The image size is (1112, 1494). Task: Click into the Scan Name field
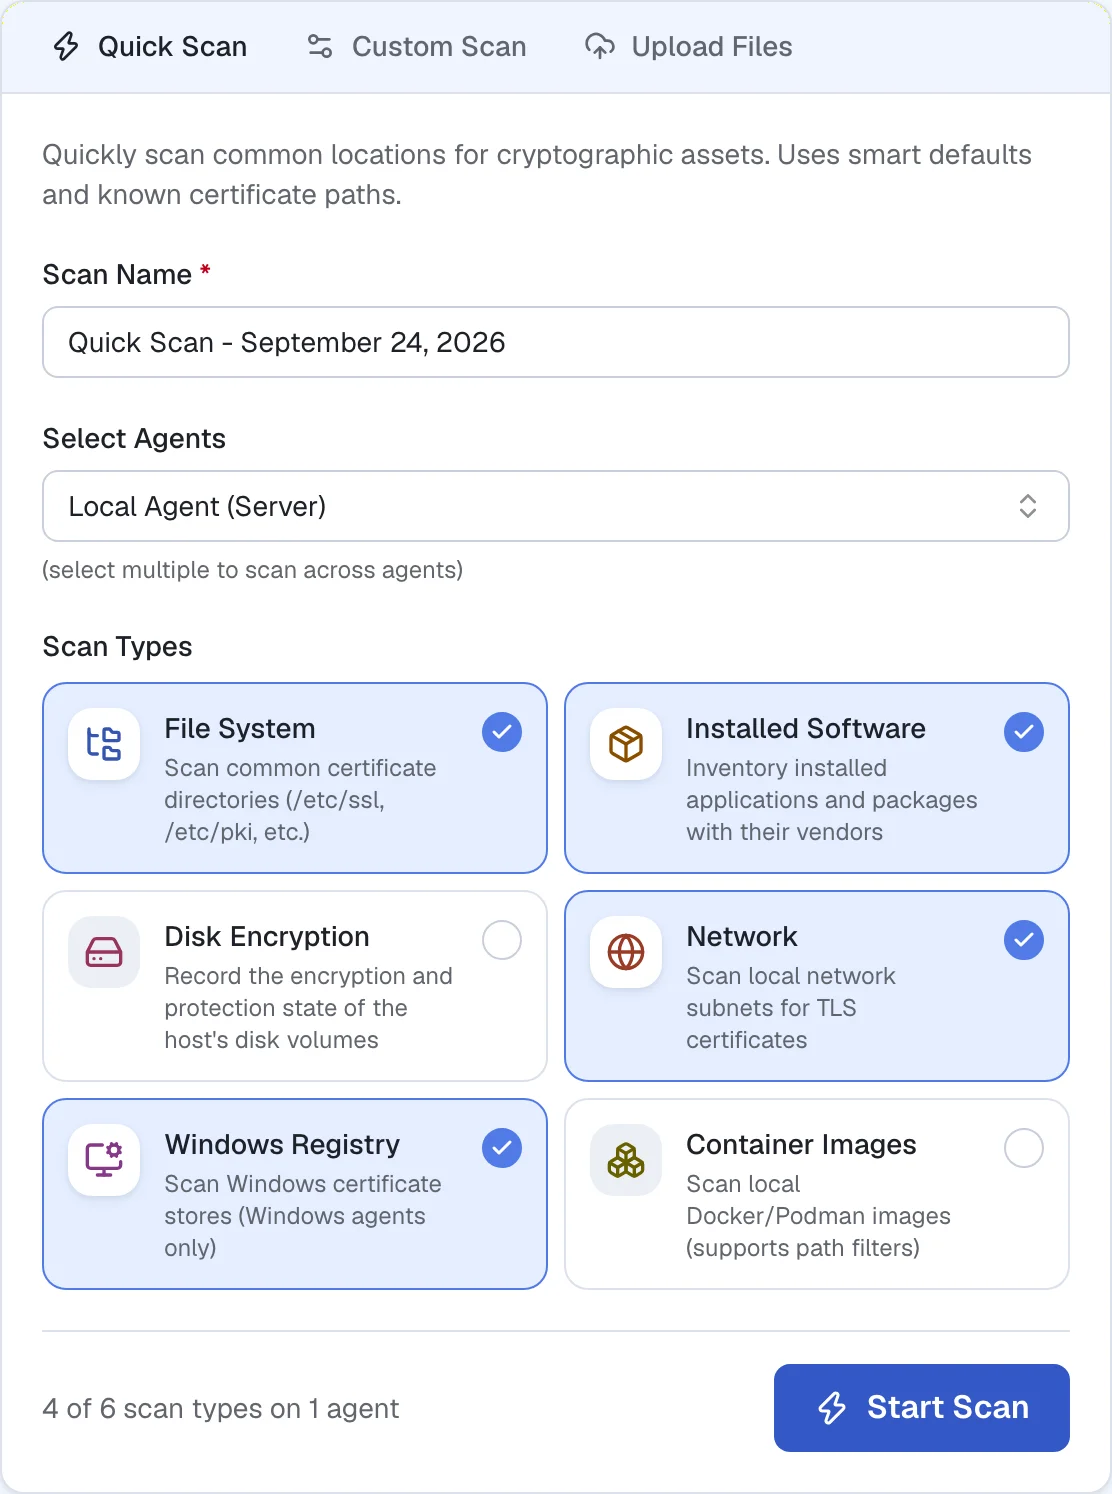556,342
